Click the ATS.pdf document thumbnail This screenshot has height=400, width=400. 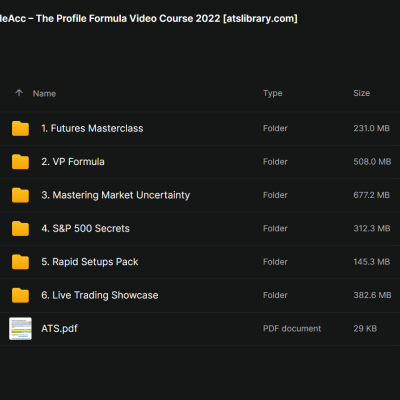click(x=20, y=329)
